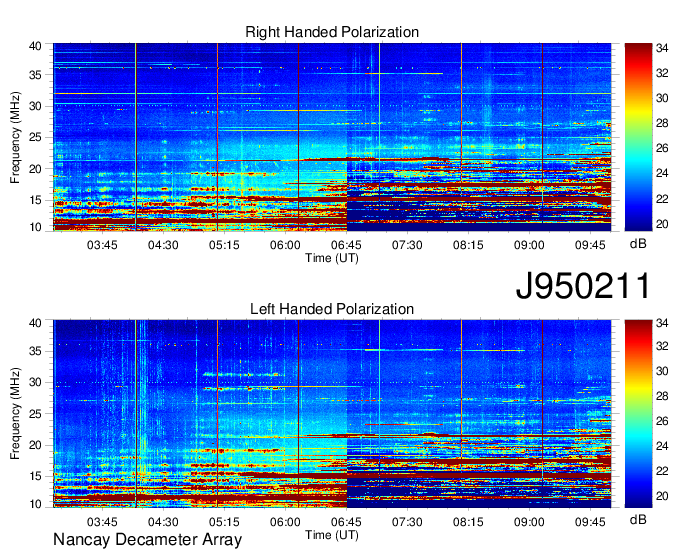Click the 06:45 time tick under Left Handed plot
This screenshot has width=680, height=552.
[346, 522]
